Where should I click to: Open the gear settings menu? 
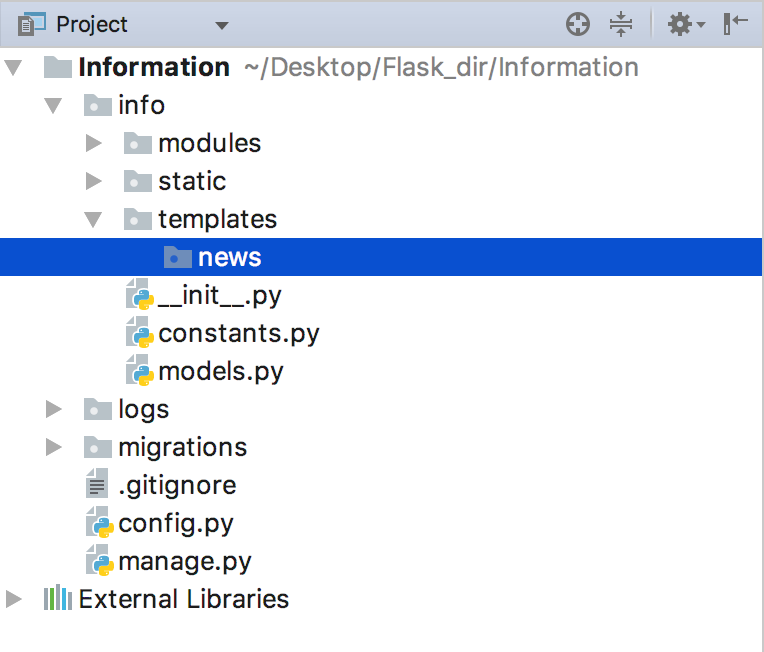(x=686, y=24)
